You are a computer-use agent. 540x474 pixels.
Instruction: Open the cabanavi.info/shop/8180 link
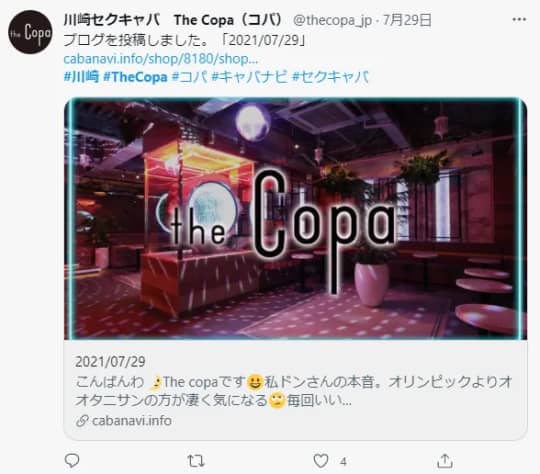point(161,59)
